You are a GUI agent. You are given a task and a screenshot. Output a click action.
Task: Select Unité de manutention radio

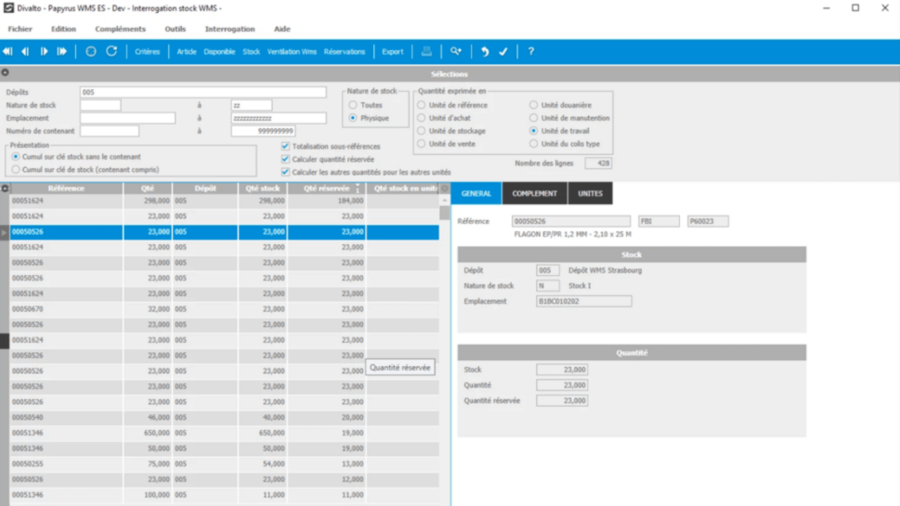[534, 118]
